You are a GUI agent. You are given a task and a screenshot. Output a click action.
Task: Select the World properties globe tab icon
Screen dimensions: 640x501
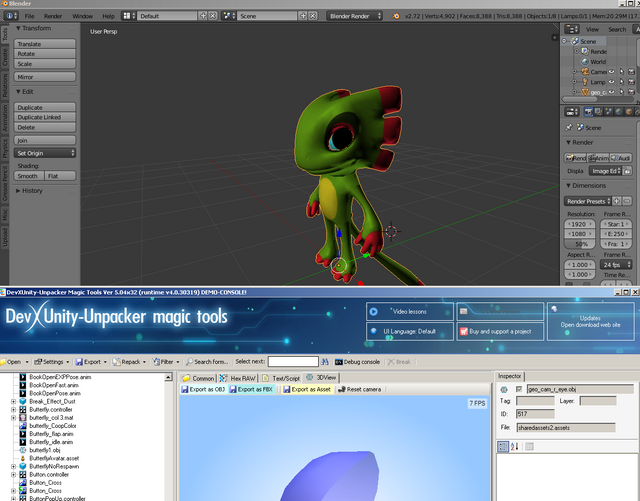pyautogui.click(x=618, y=111)
